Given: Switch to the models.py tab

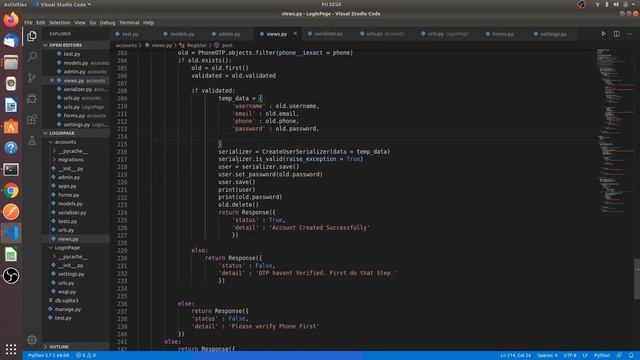Looking at the screenshot, I should [182, 34].
